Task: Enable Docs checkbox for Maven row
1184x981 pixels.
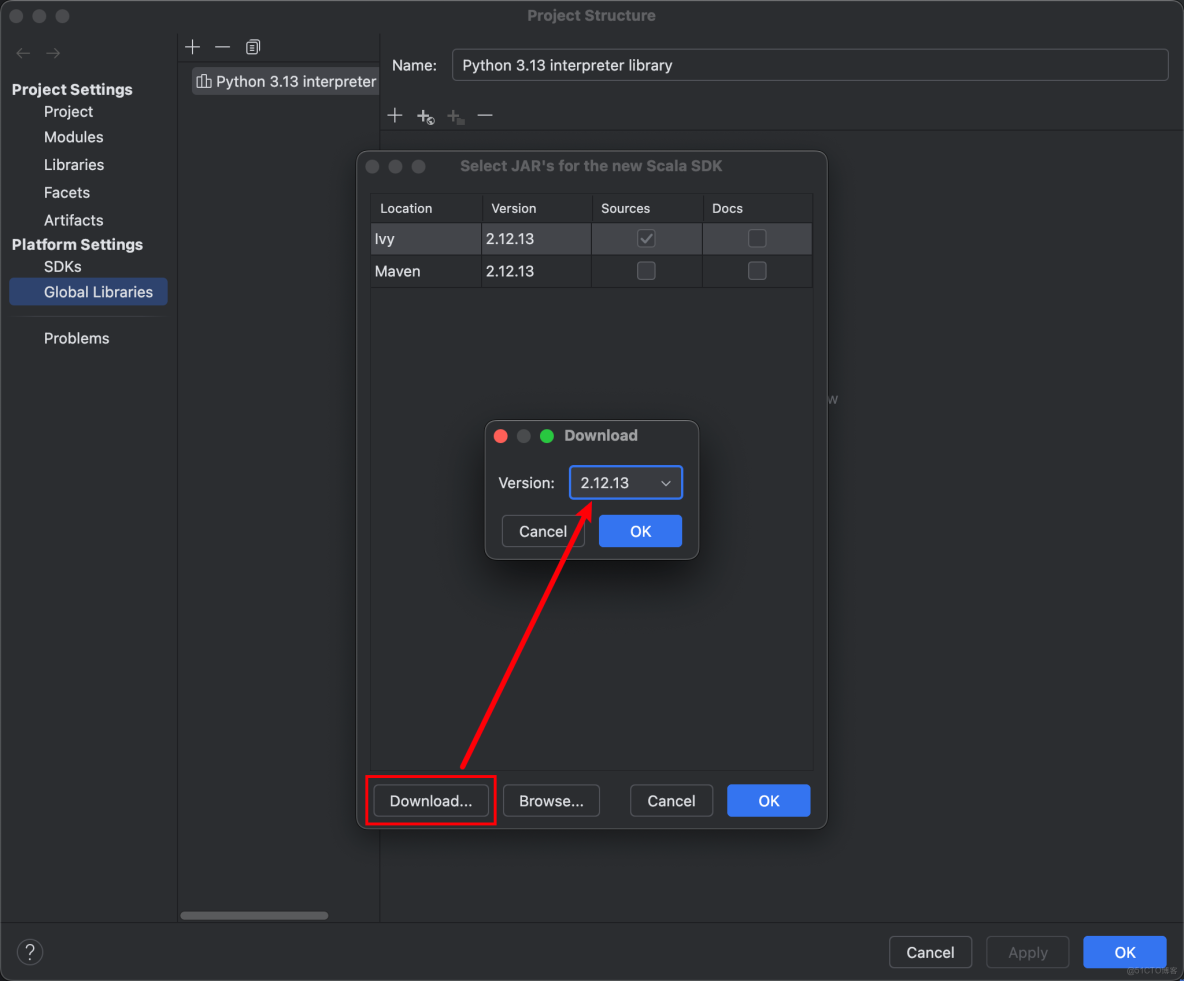Action: tap(757, 270)
